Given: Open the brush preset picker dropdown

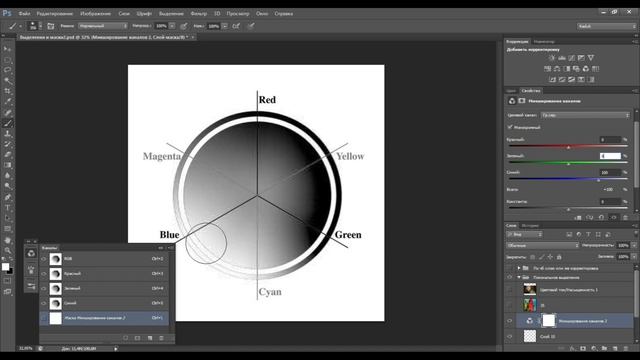Looking at the screenshot, I should click(40, 26).
